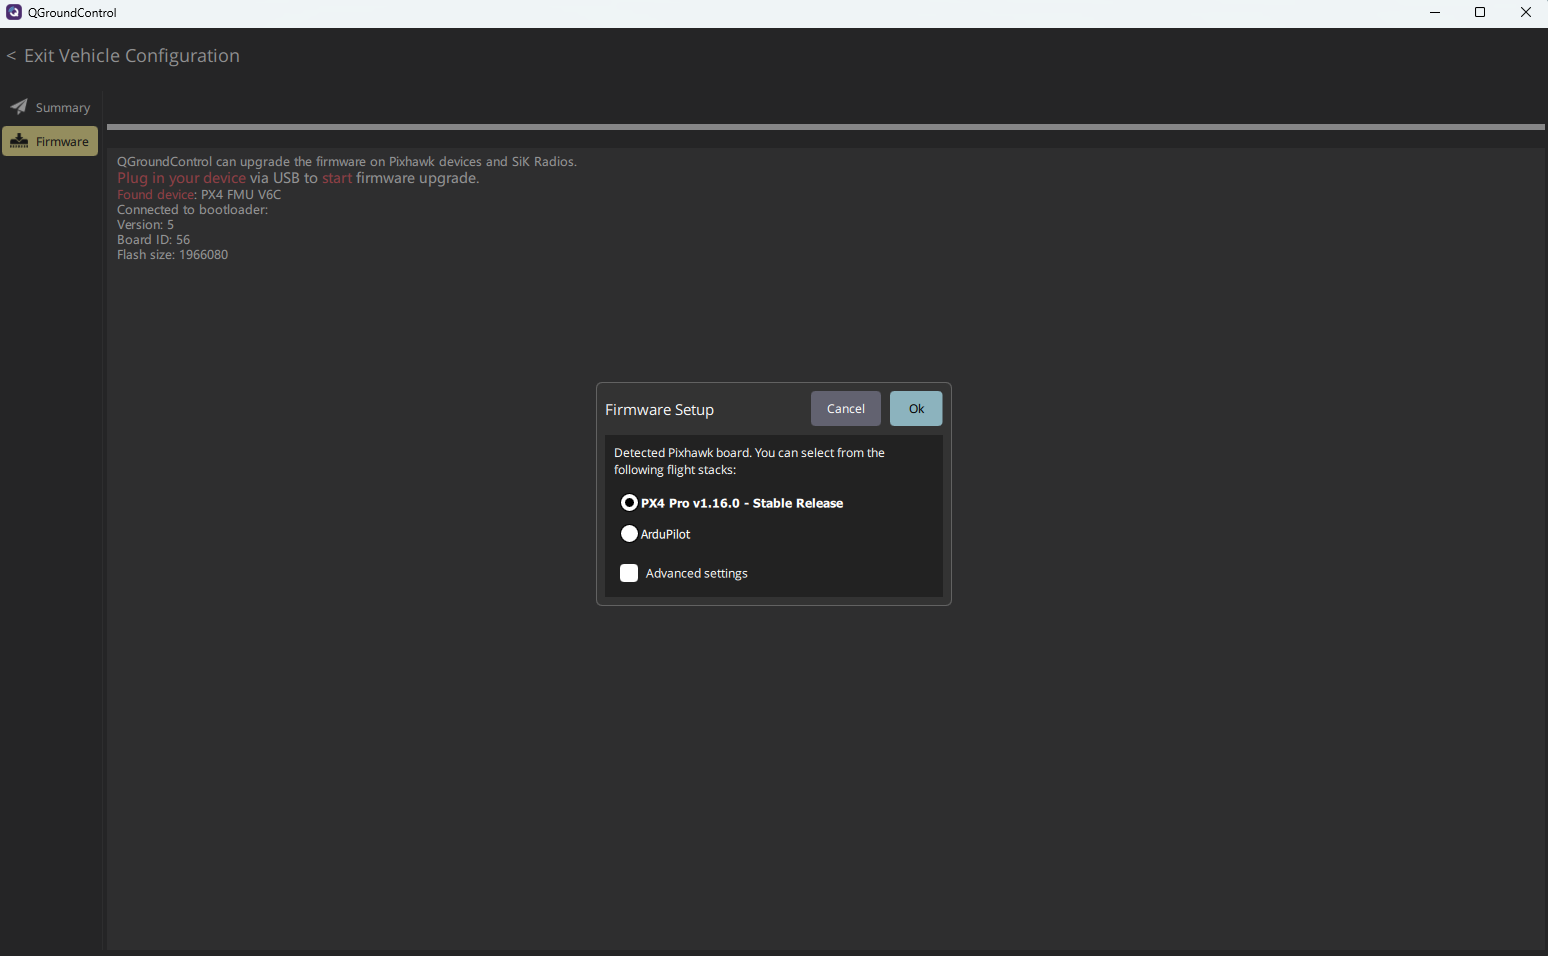Select the ArduPilot flight stack radio button
Screen dimensions: 1548x956
629,534
